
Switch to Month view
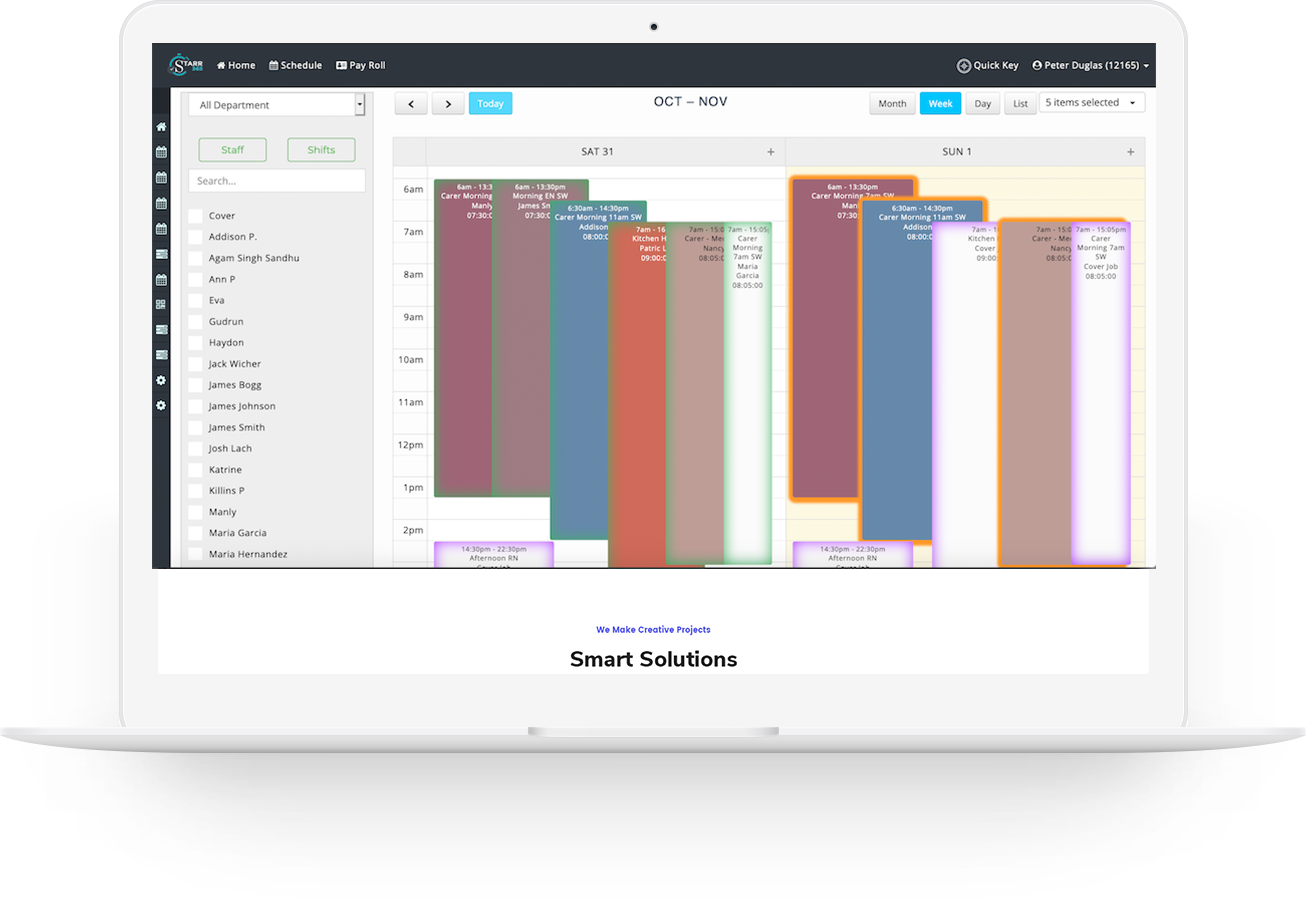tap(892, 104)
